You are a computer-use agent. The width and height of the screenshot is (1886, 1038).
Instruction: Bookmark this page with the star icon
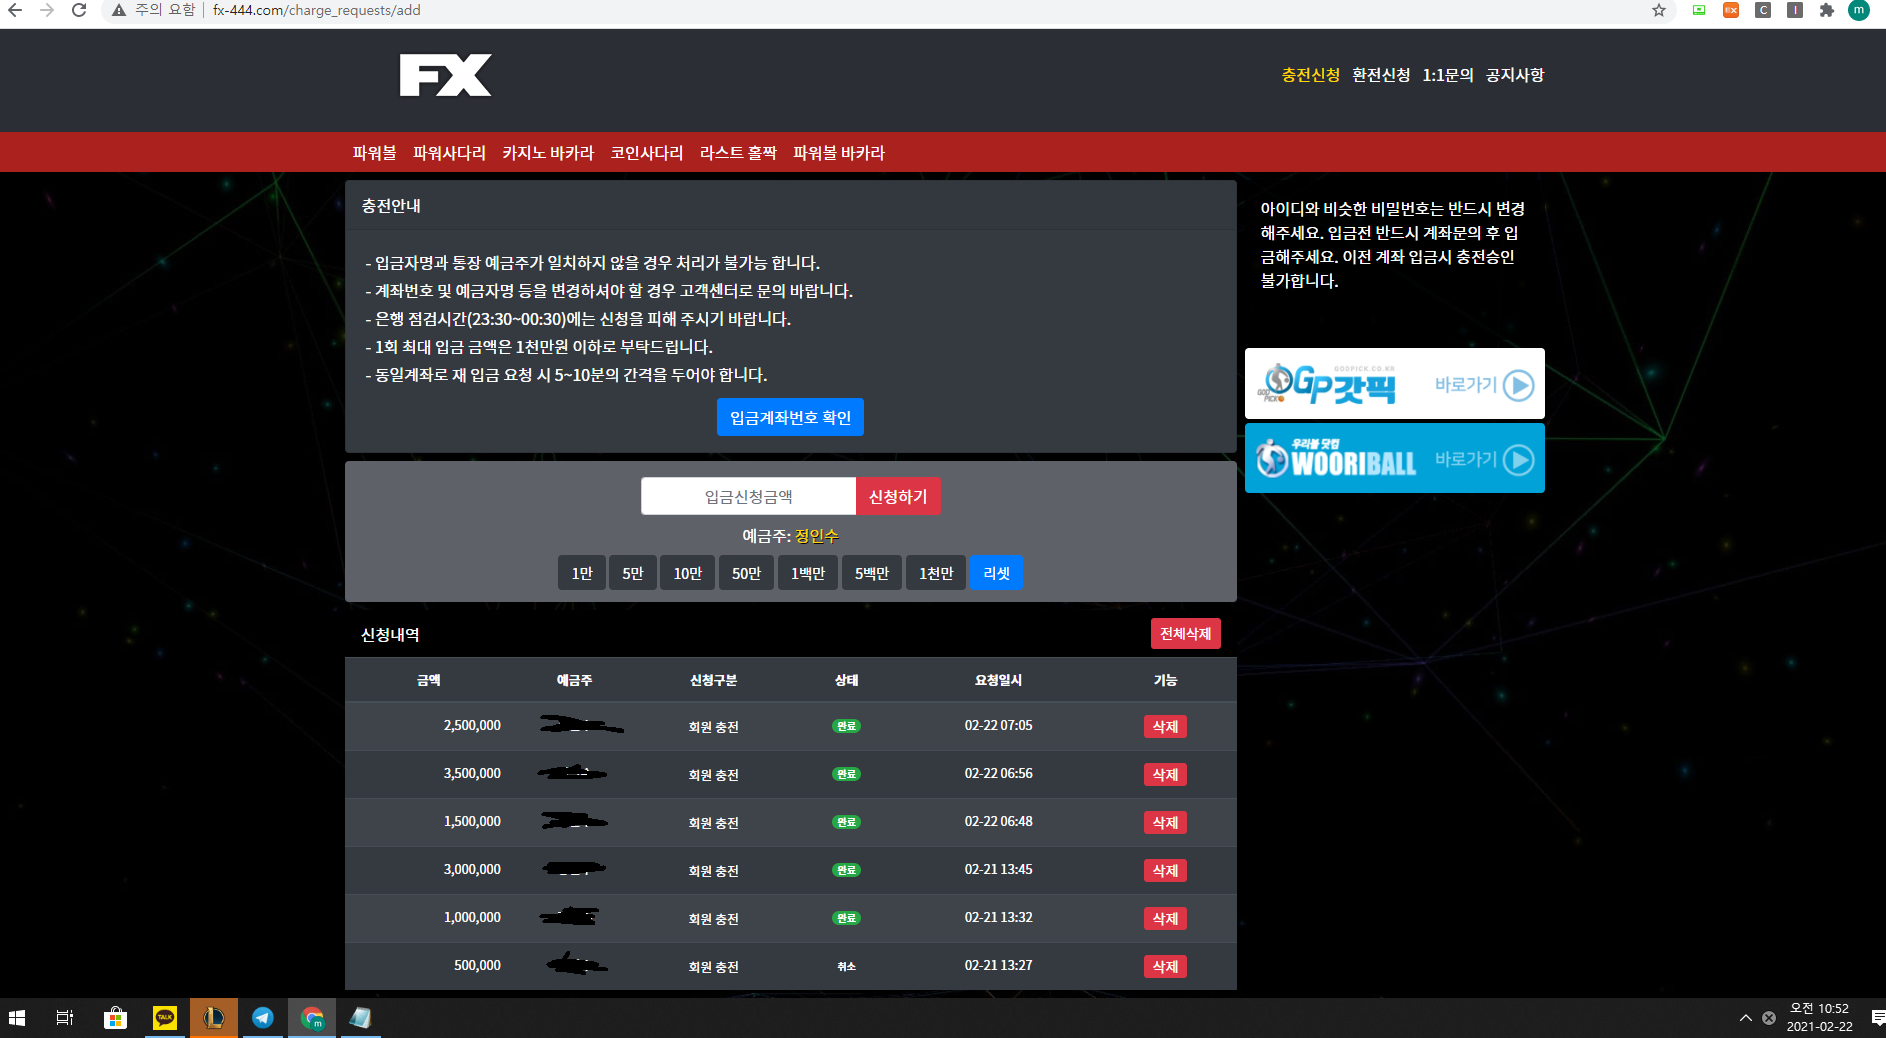1659,11
